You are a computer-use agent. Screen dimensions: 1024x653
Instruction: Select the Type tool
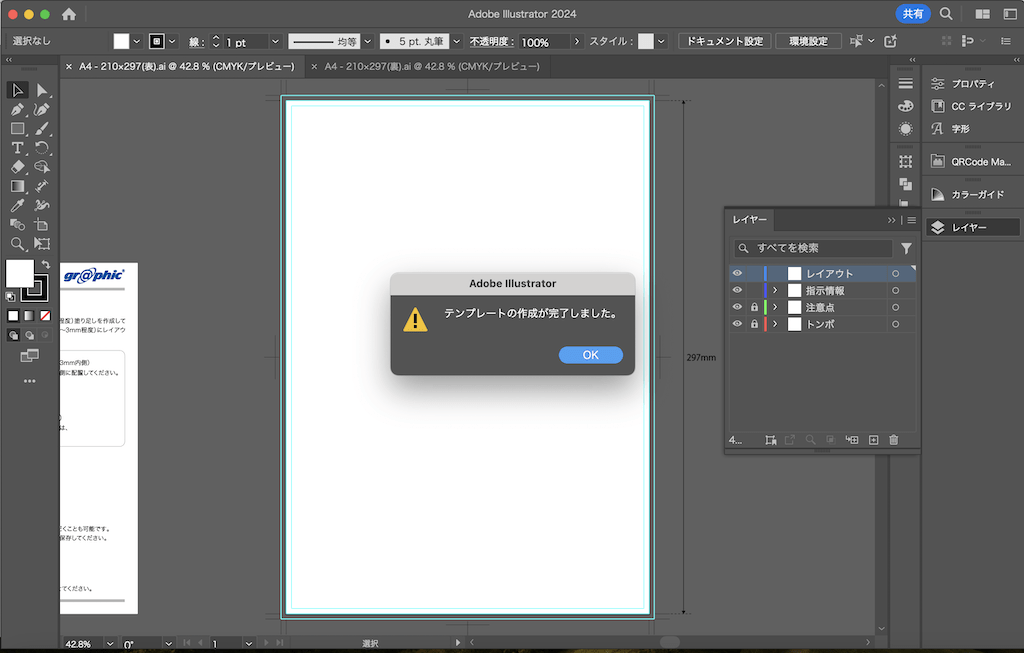tap(17, 148)
